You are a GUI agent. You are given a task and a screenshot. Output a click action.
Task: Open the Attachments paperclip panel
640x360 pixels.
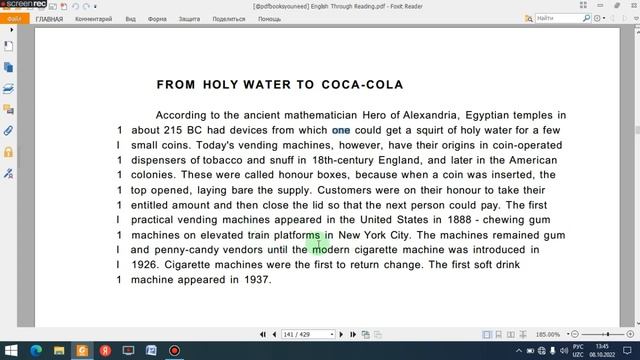(x=8, y=131)
